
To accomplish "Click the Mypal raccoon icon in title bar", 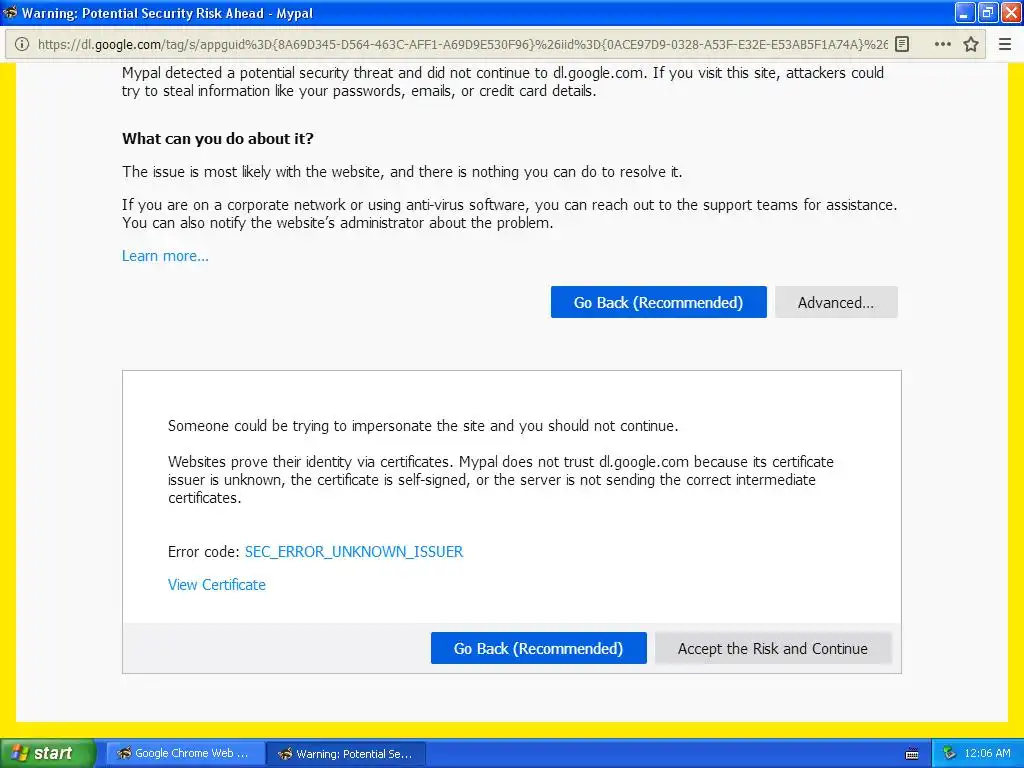I will coord(10,12).
